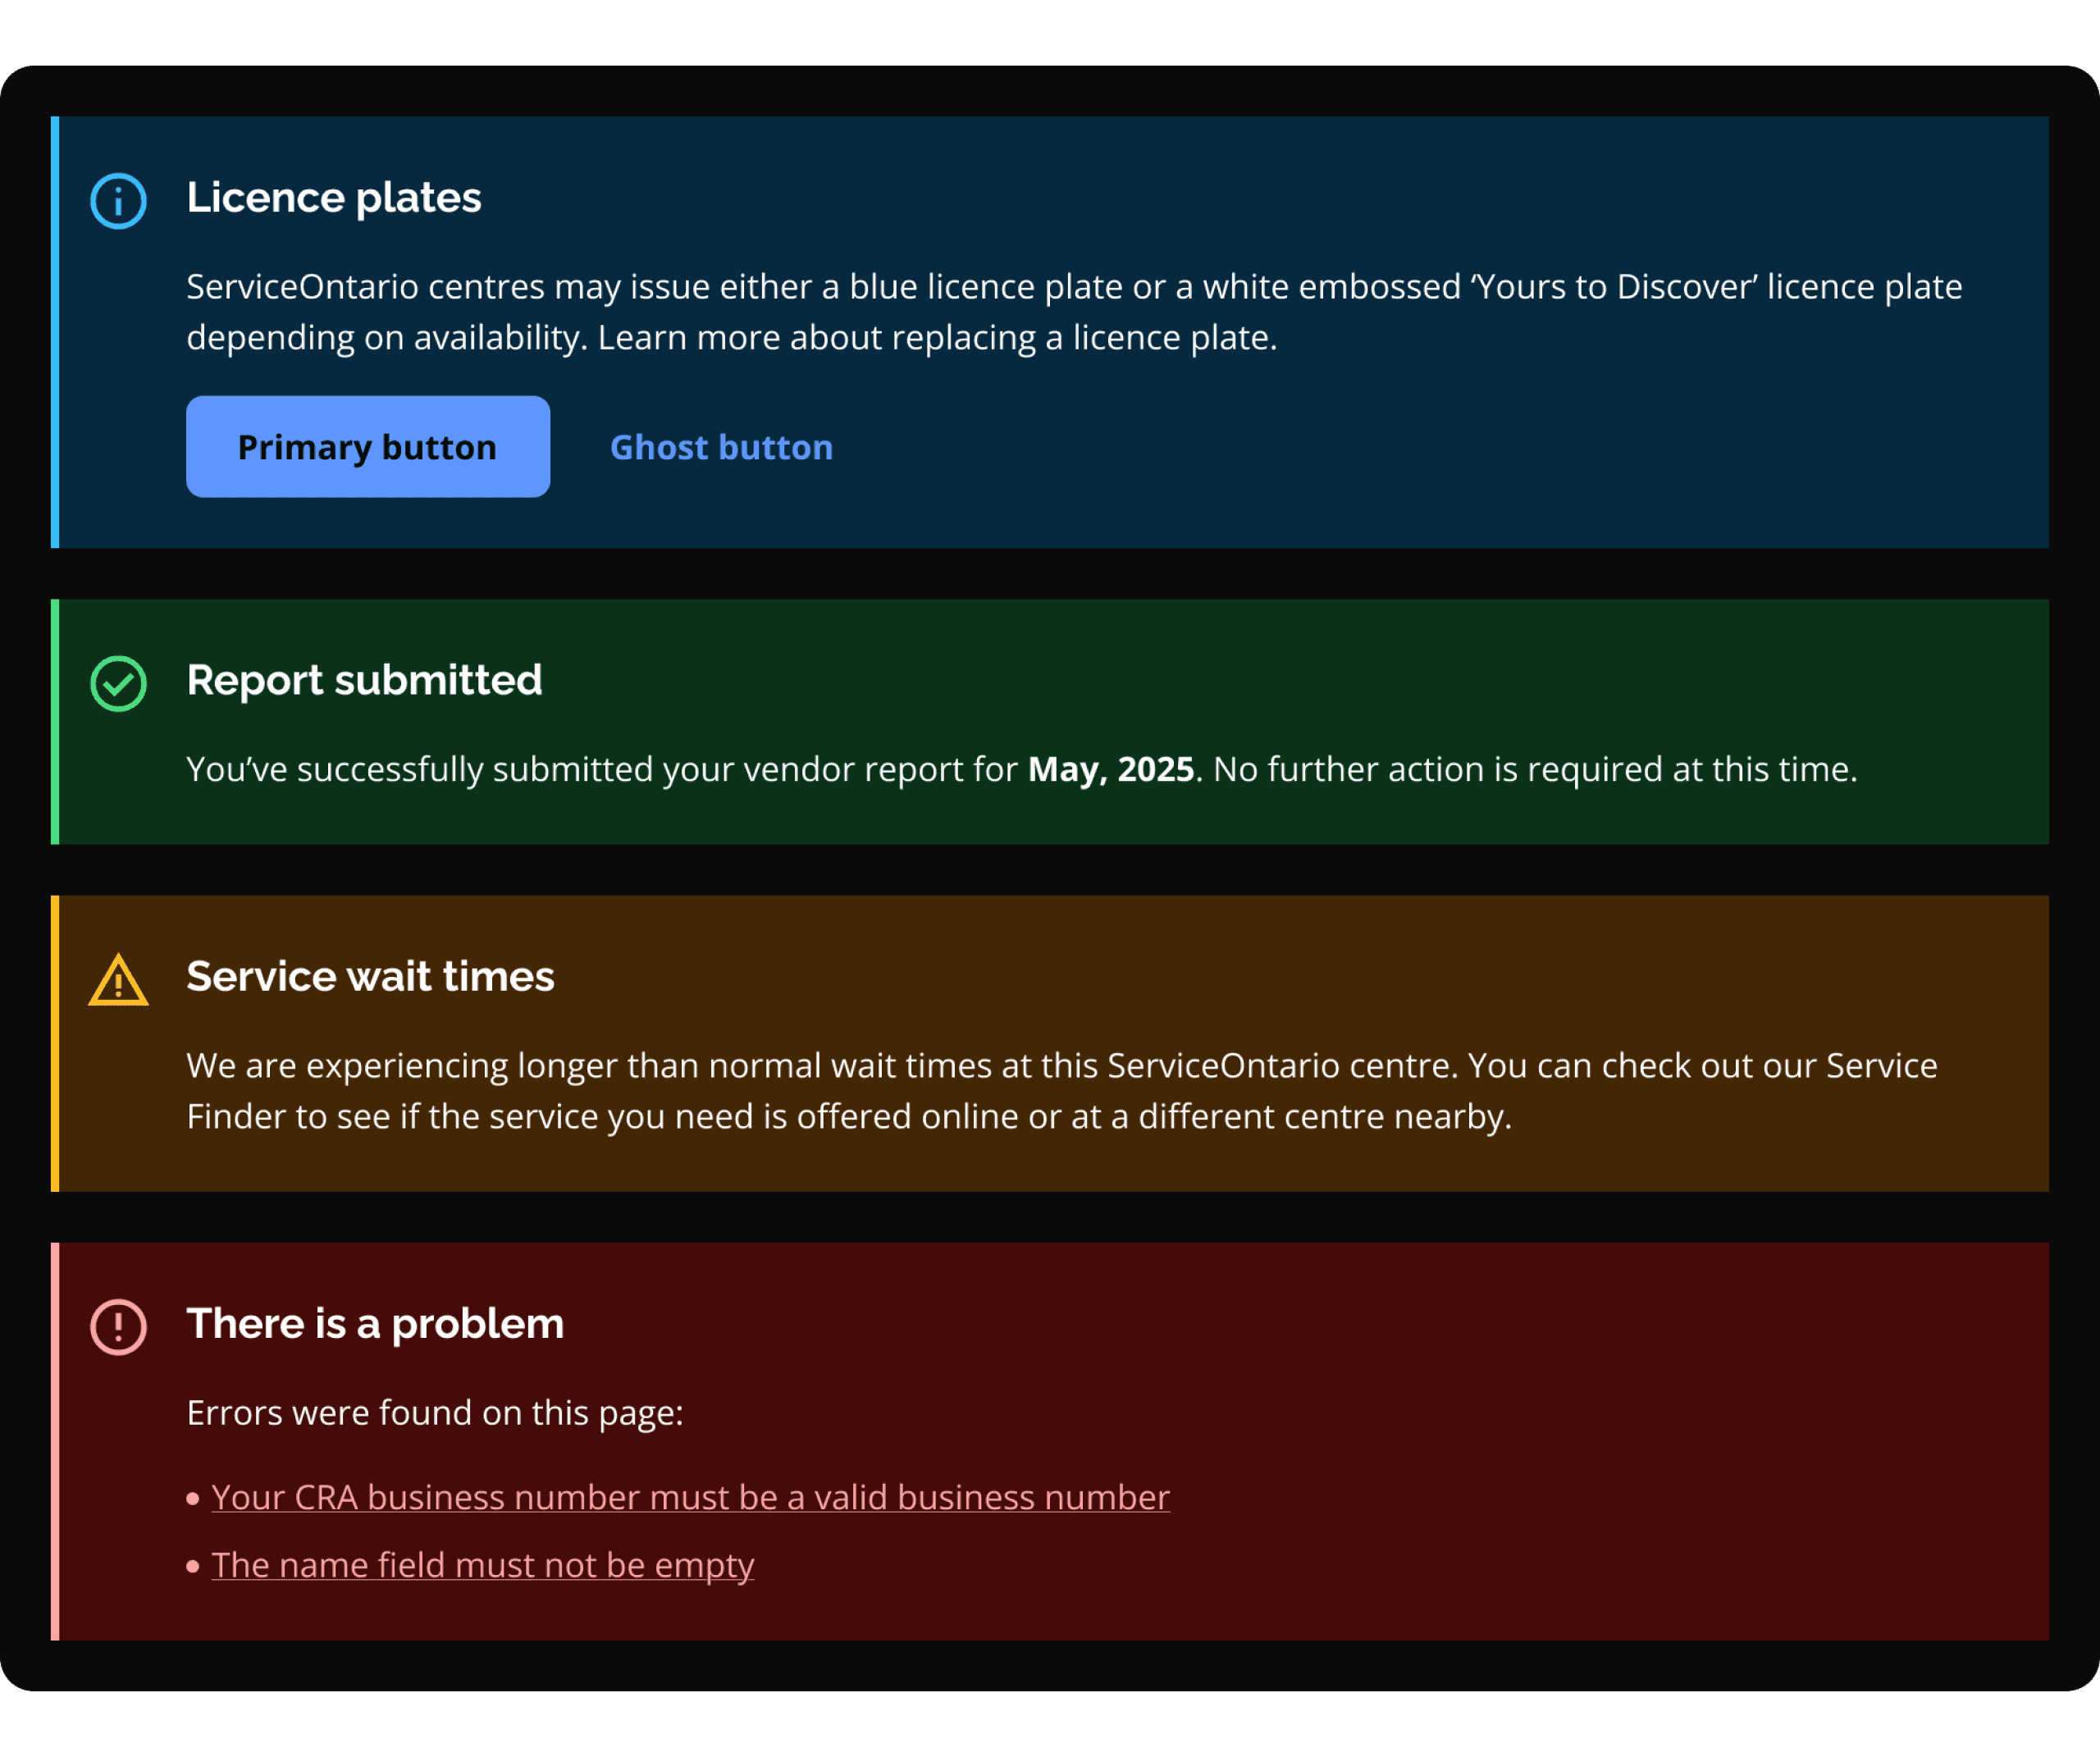Click the Report submitted heading
Viewport: 2100px width, 1757px height.
364,680
